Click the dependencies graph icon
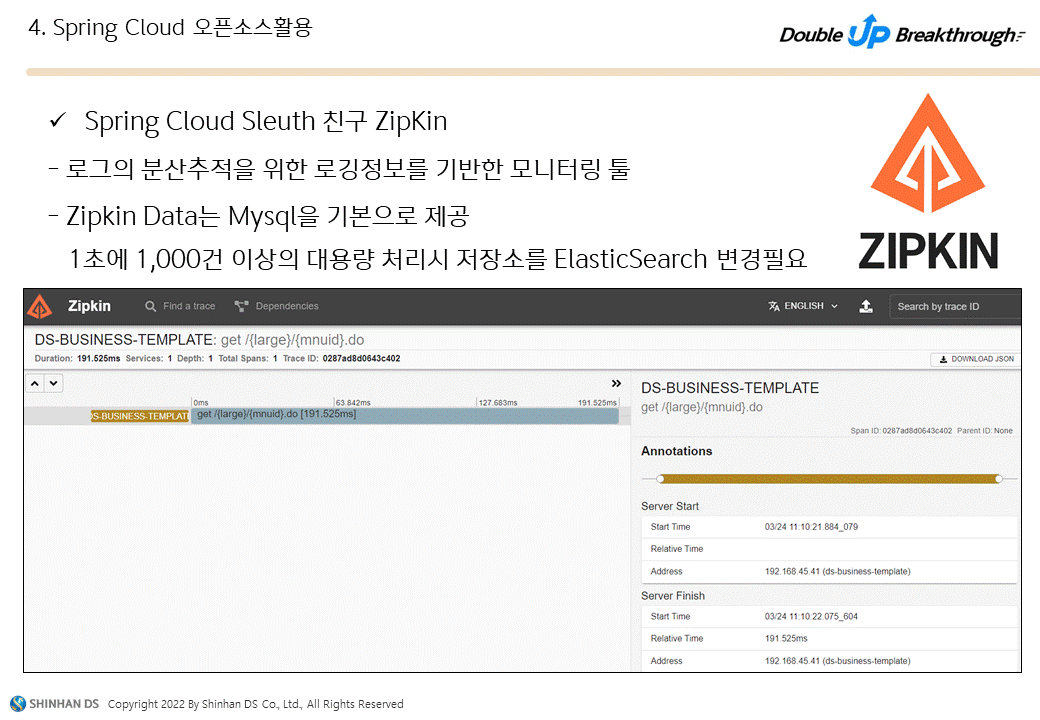 tap(241, 306)
